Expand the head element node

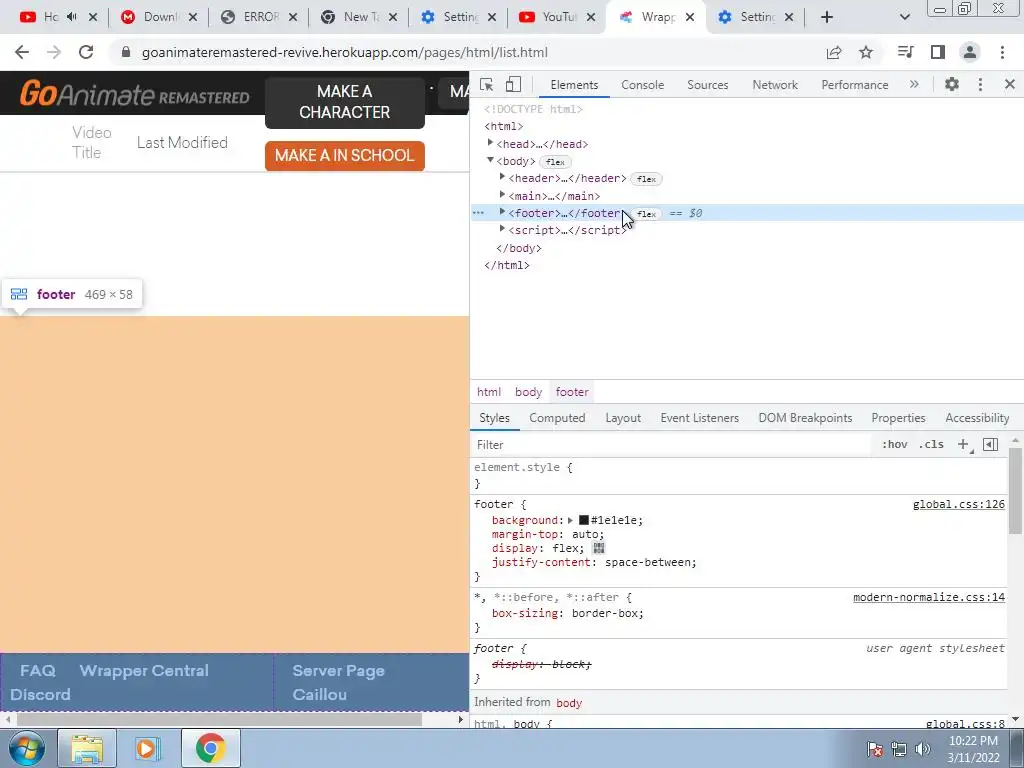point(490,143)
